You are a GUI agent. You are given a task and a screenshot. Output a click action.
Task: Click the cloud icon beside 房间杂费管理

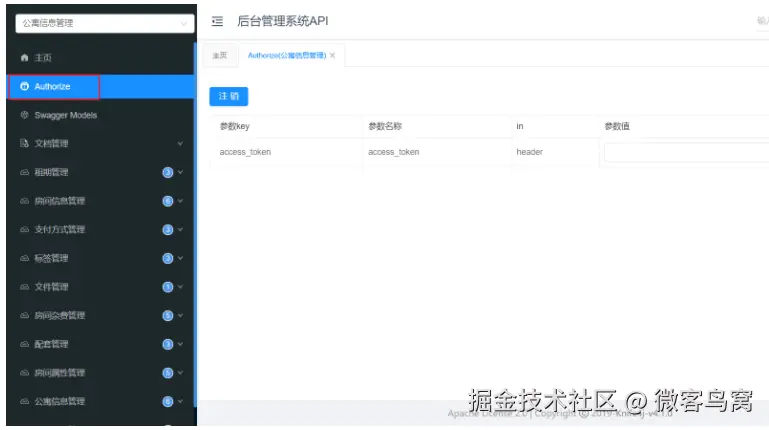pos(25,315)
